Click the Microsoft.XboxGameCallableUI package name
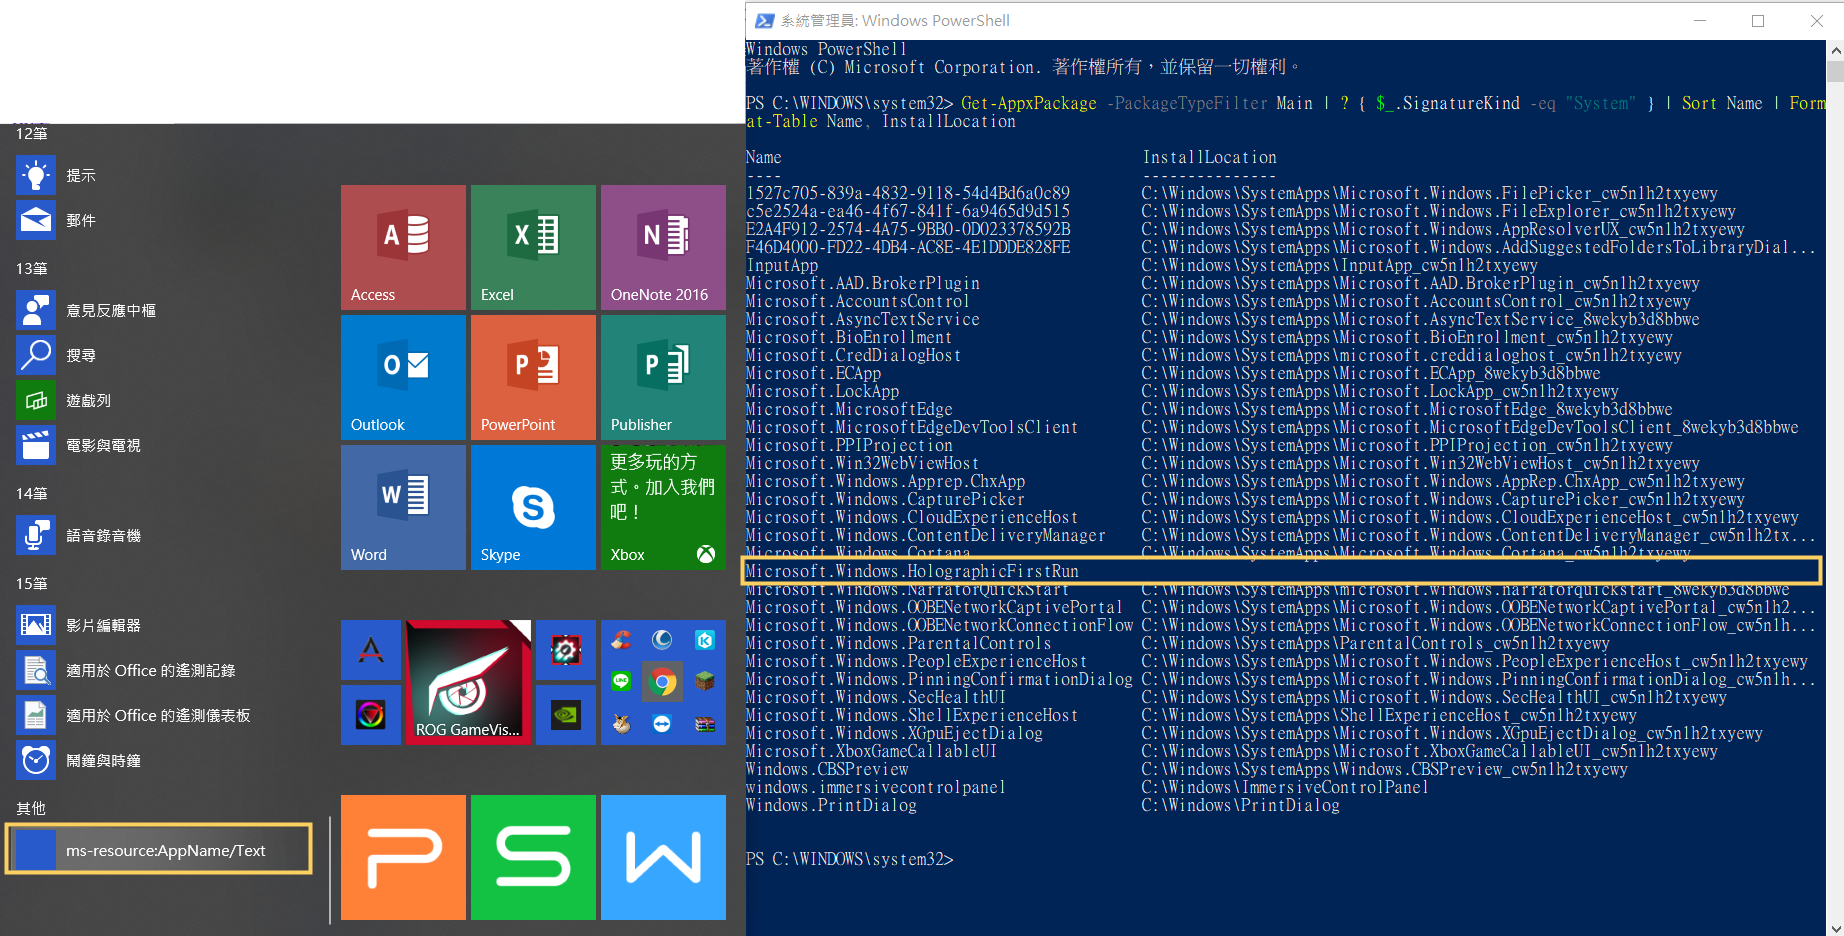The height and width of the screenshot is (936, 1844). coord(871,751)
